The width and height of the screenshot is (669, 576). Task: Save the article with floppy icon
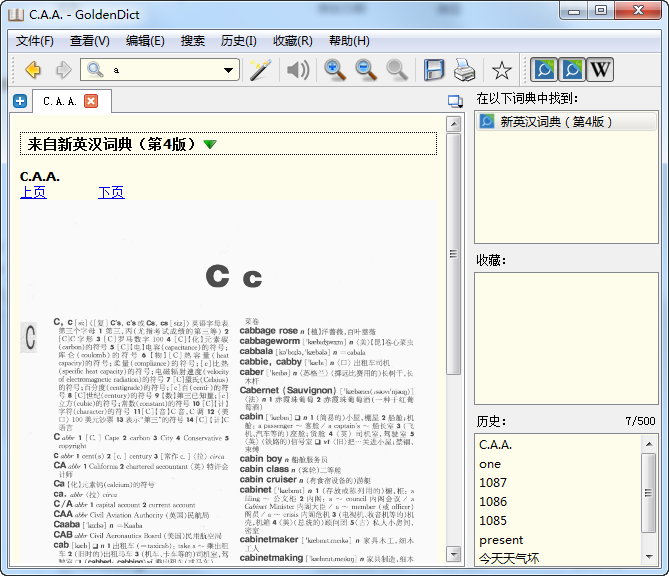pyautogui.click(x=434, y=70)
